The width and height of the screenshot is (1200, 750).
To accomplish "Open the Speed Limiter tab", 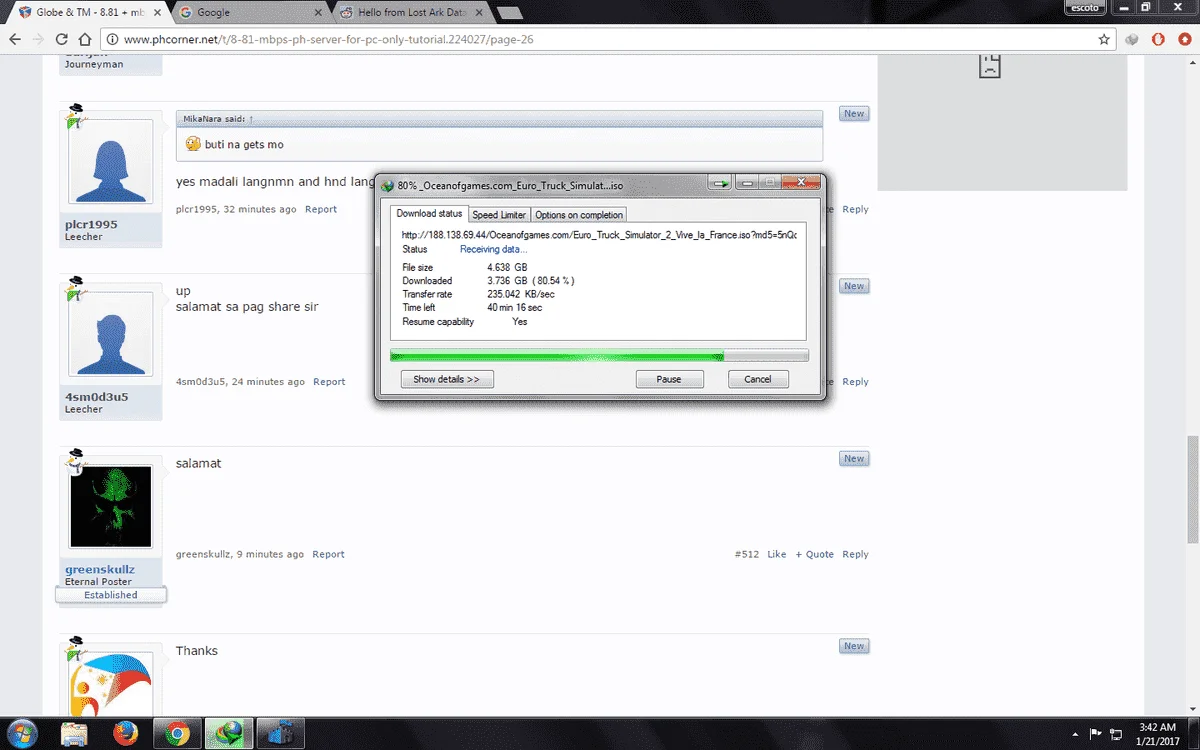I will (x=499, y=215).
